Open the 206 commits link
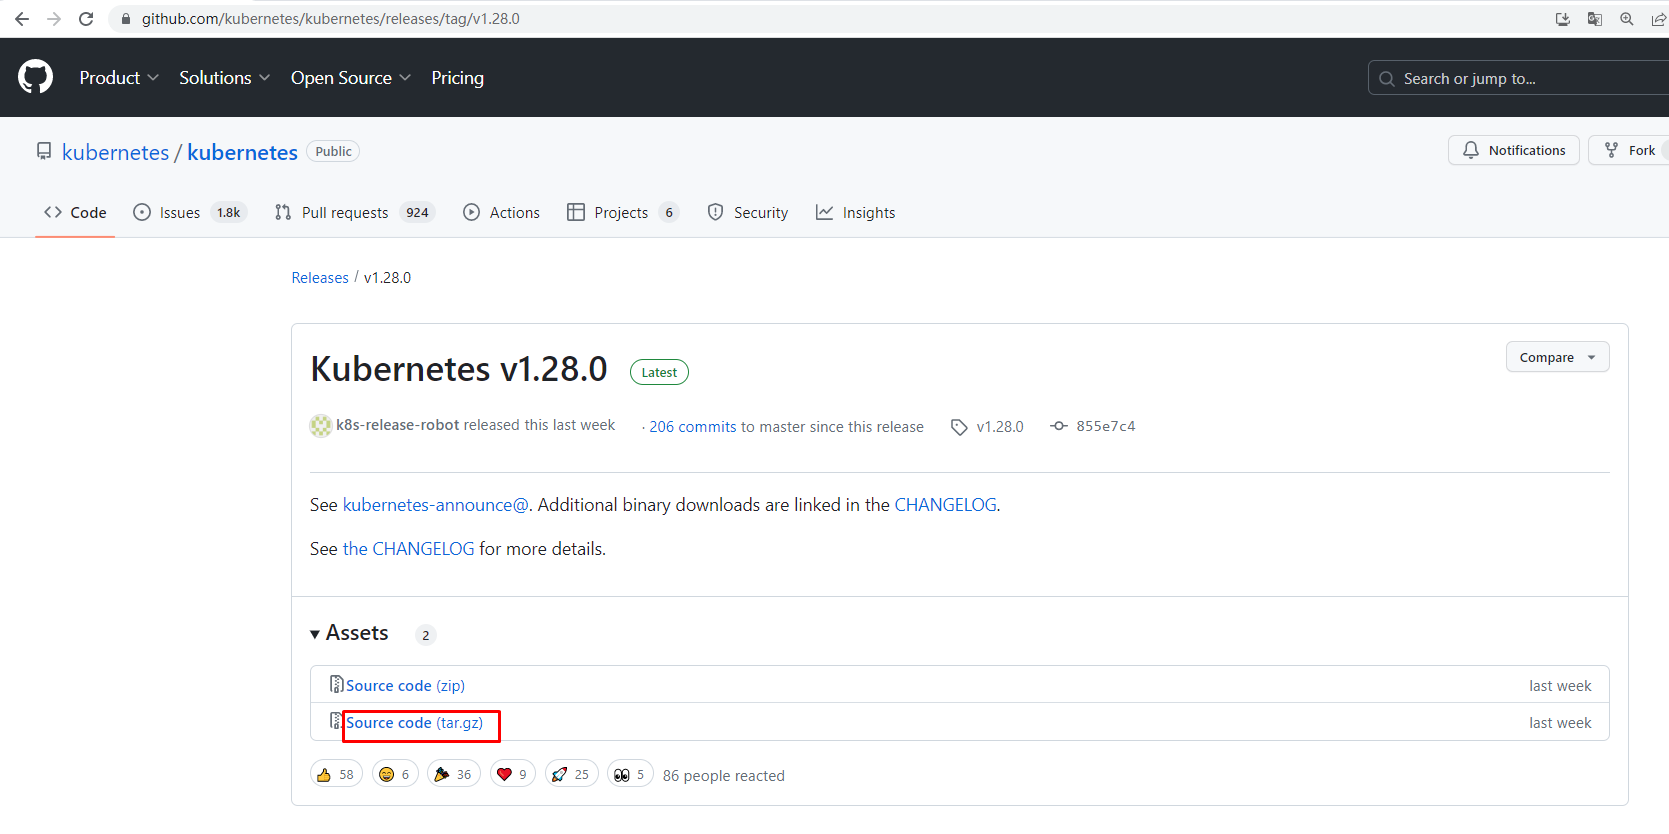Image resolution: width=1669 pixels, height=834 pixels. point(692,427)
